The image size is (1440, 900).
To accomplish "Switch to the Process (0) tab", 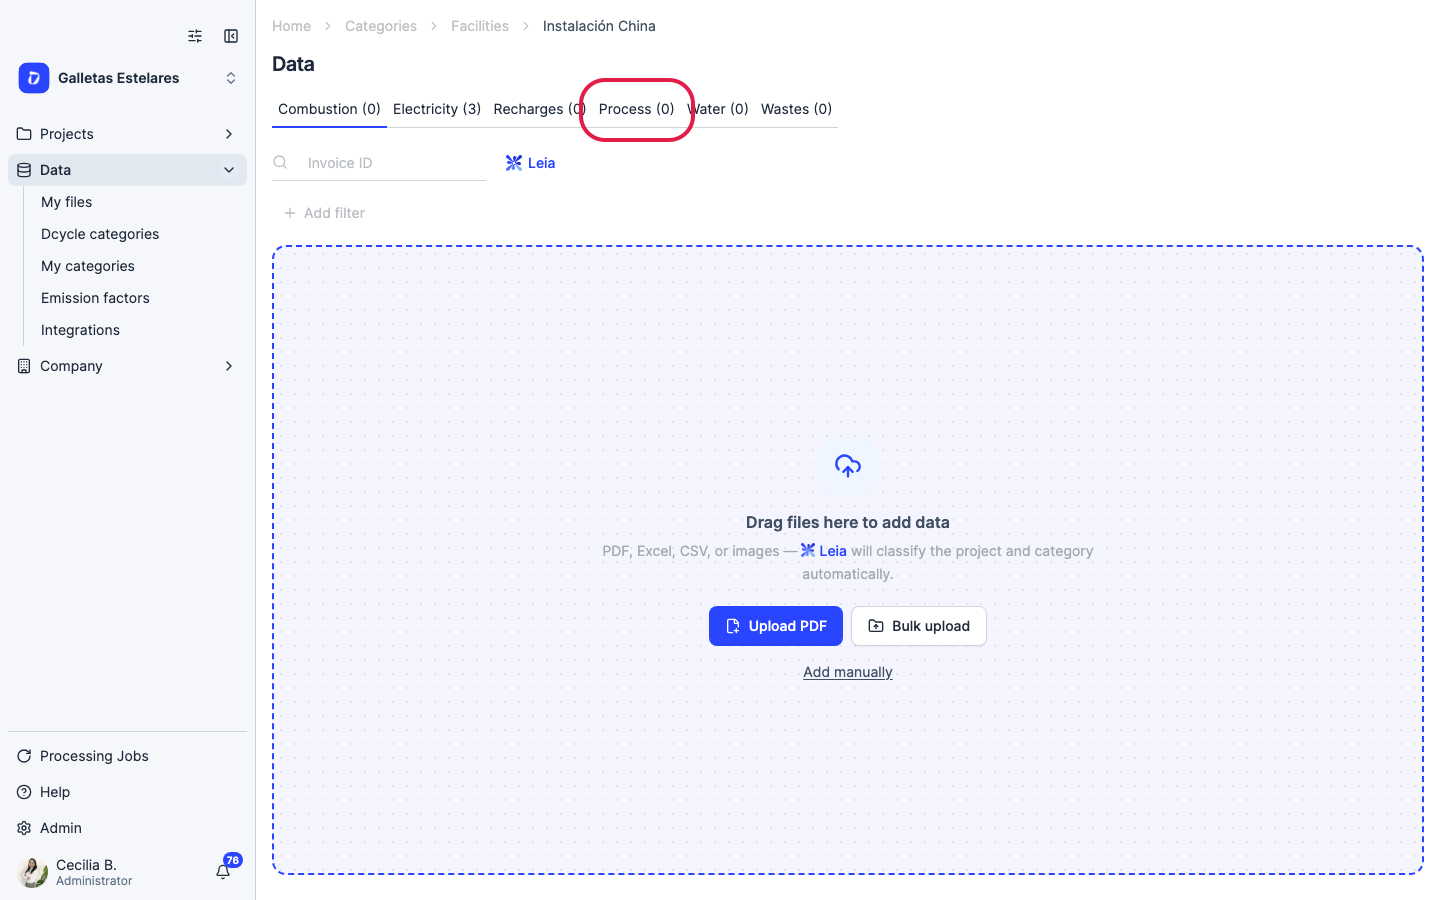I will tap(637, 109).
